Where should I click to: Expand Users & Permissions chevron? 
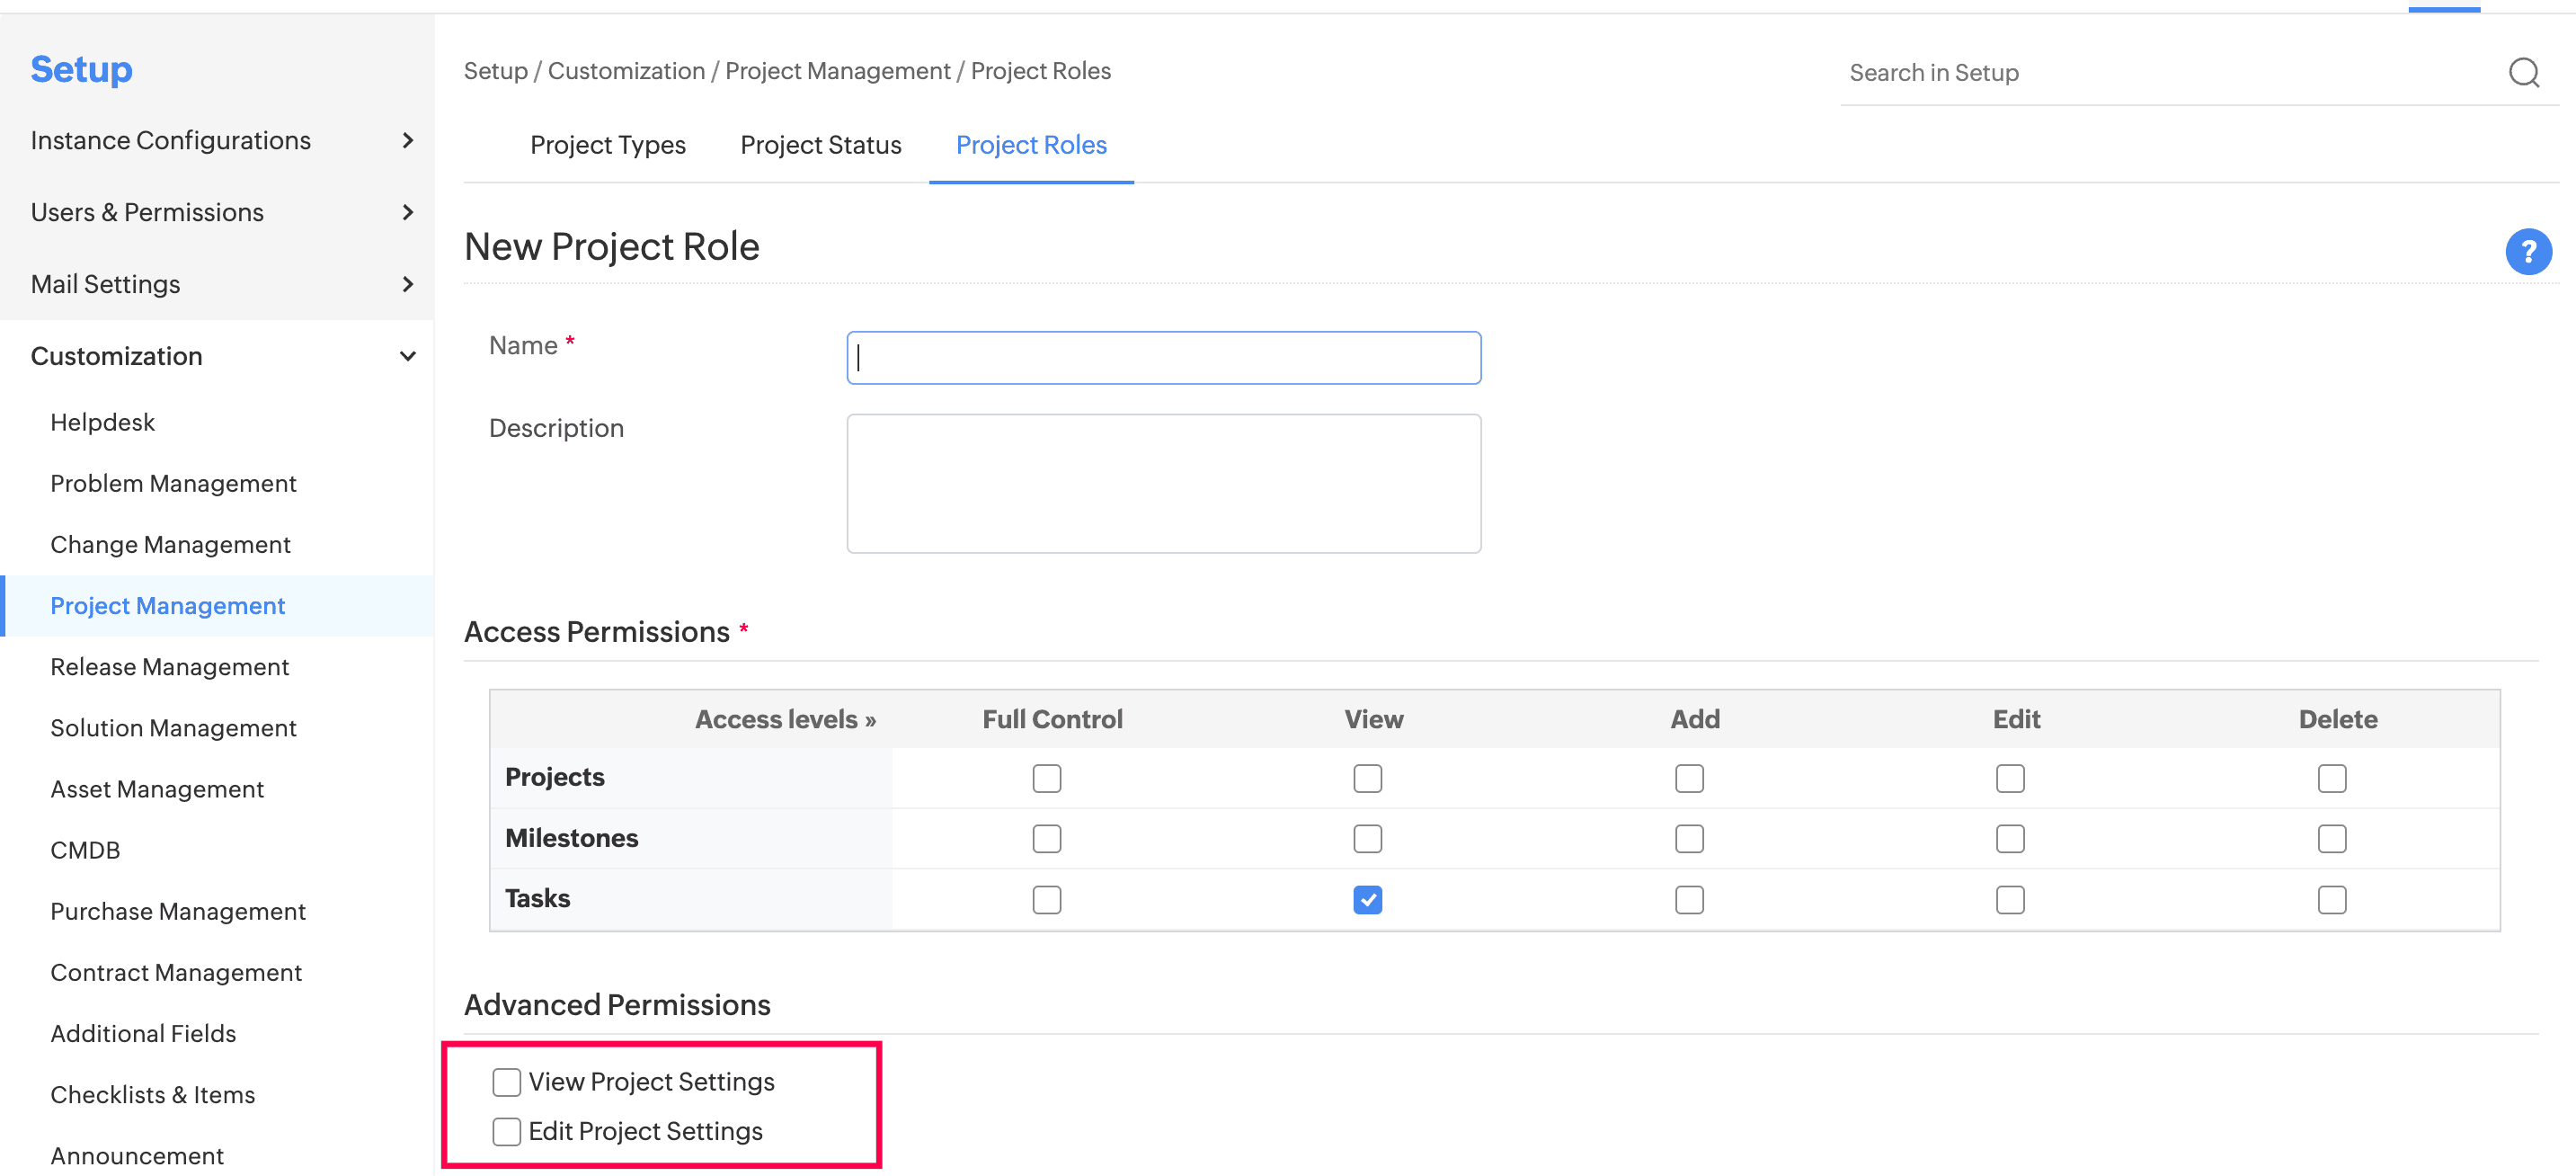pyautogui.click(x=407, y=212)
